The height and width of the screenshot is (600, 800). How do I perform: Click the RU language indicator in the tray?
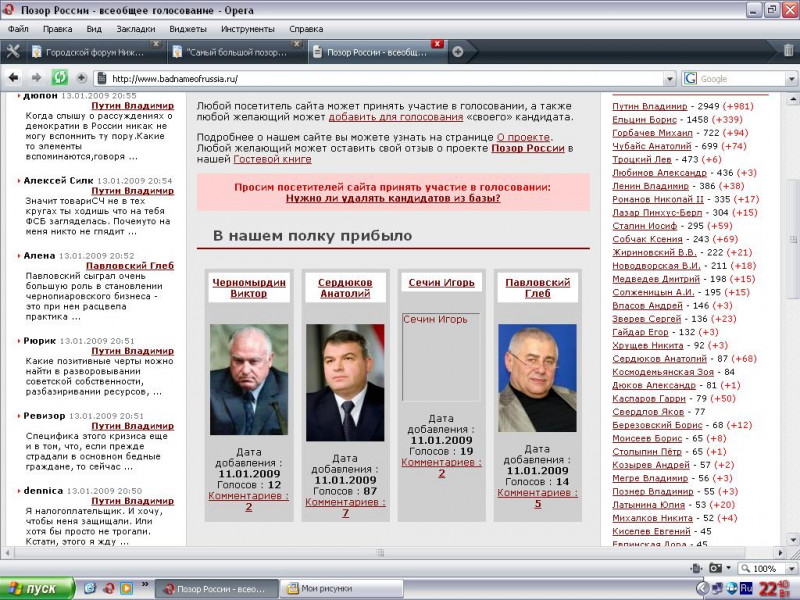(745, 588)
